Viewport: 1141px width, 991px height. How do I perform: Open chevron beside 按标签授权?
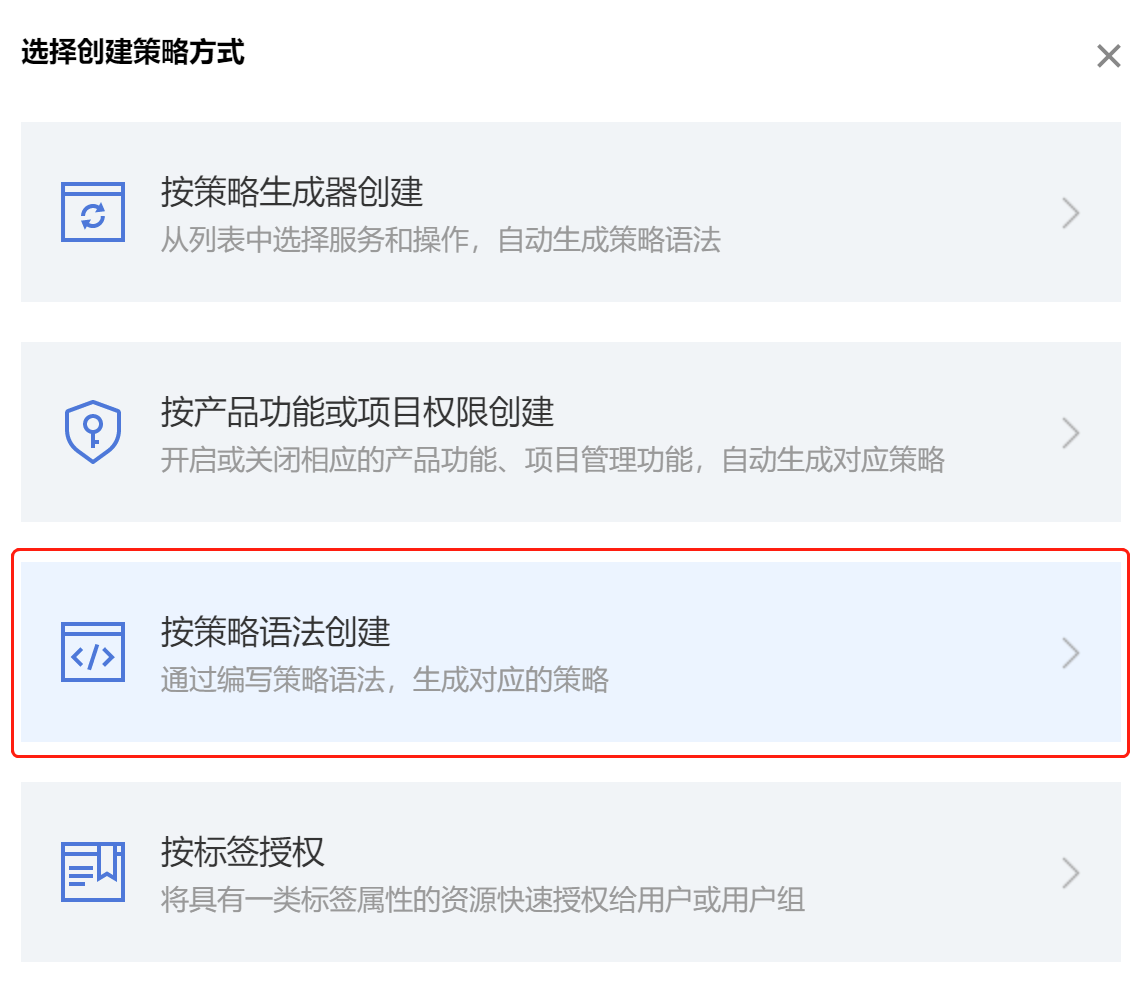[x=1070, y=873]
